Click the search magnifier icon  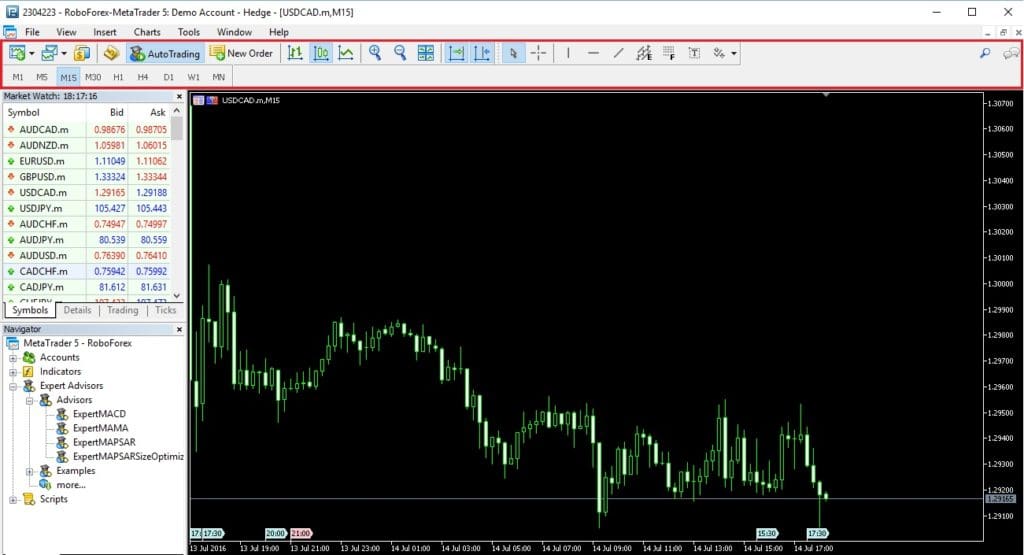point(985,54)
